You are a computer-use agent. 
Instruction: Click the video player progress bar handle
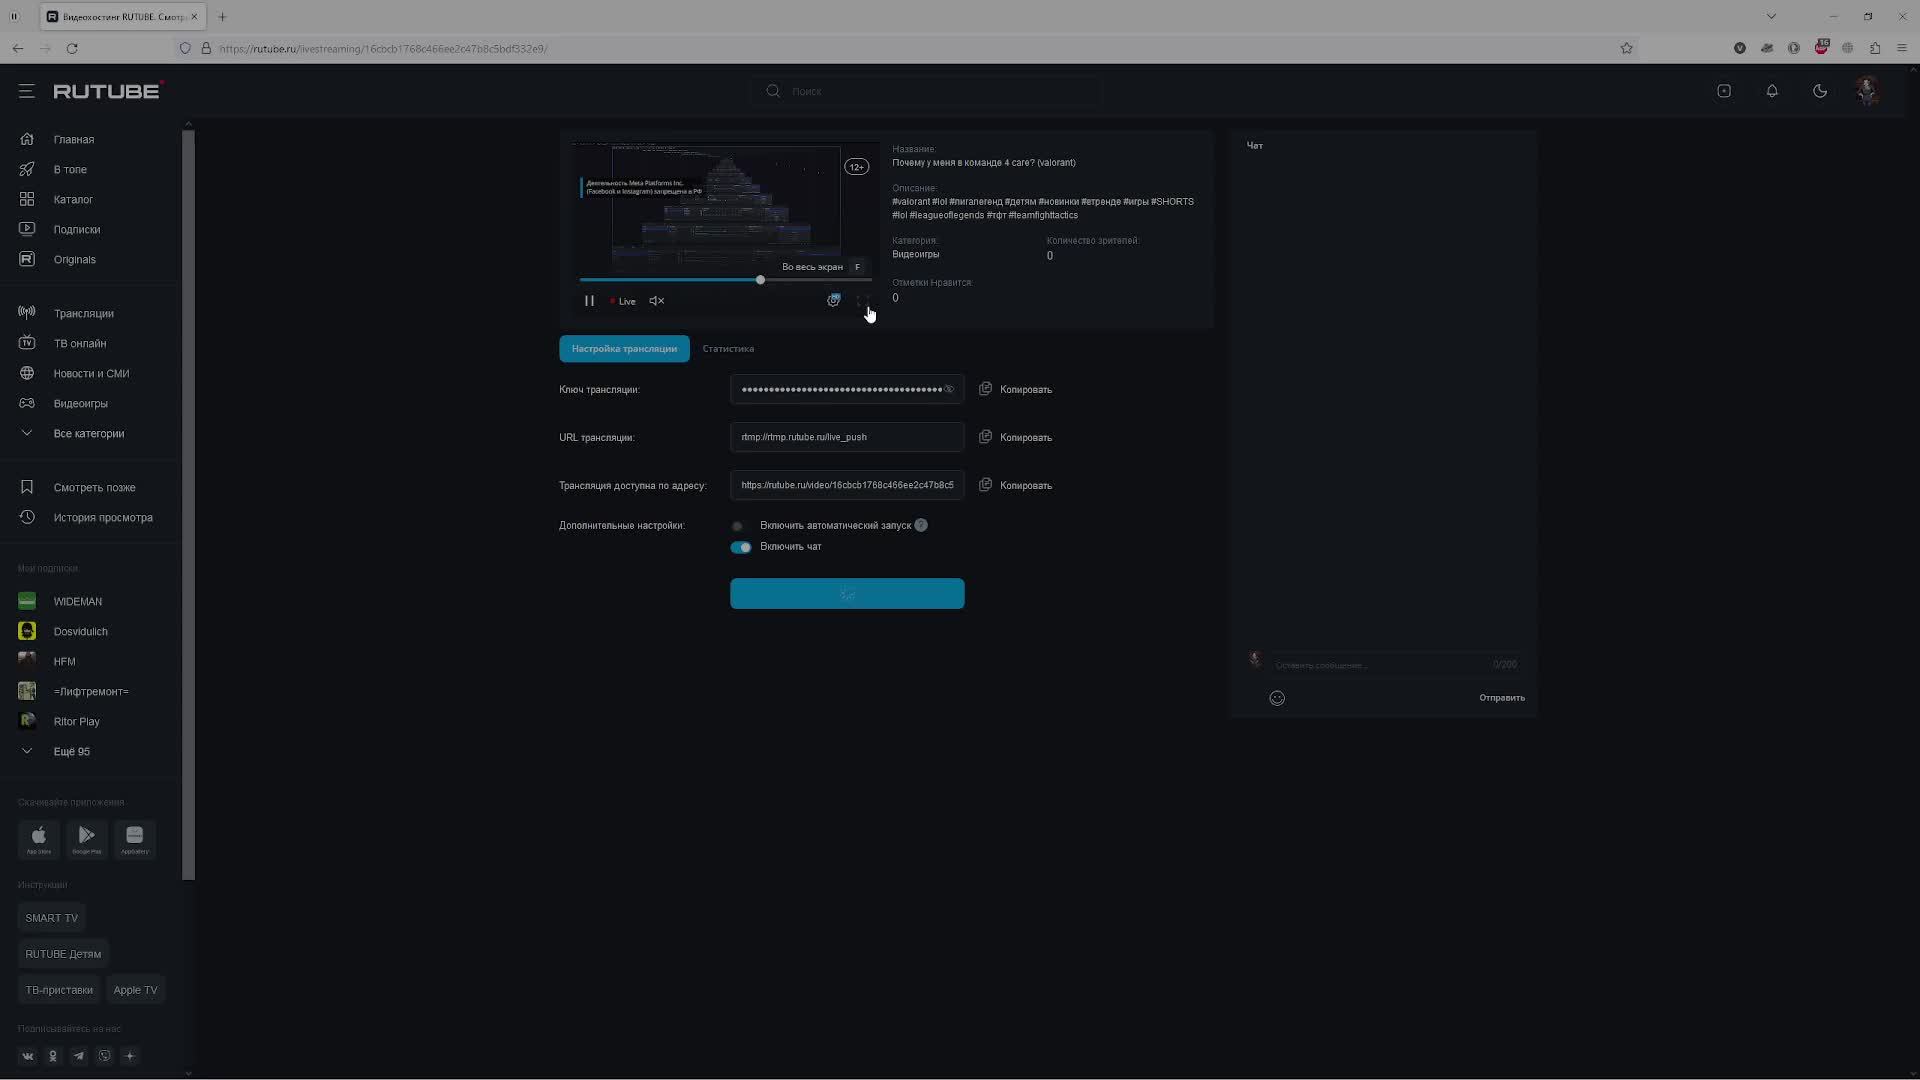pyautogui.click(x=760, y=280)
